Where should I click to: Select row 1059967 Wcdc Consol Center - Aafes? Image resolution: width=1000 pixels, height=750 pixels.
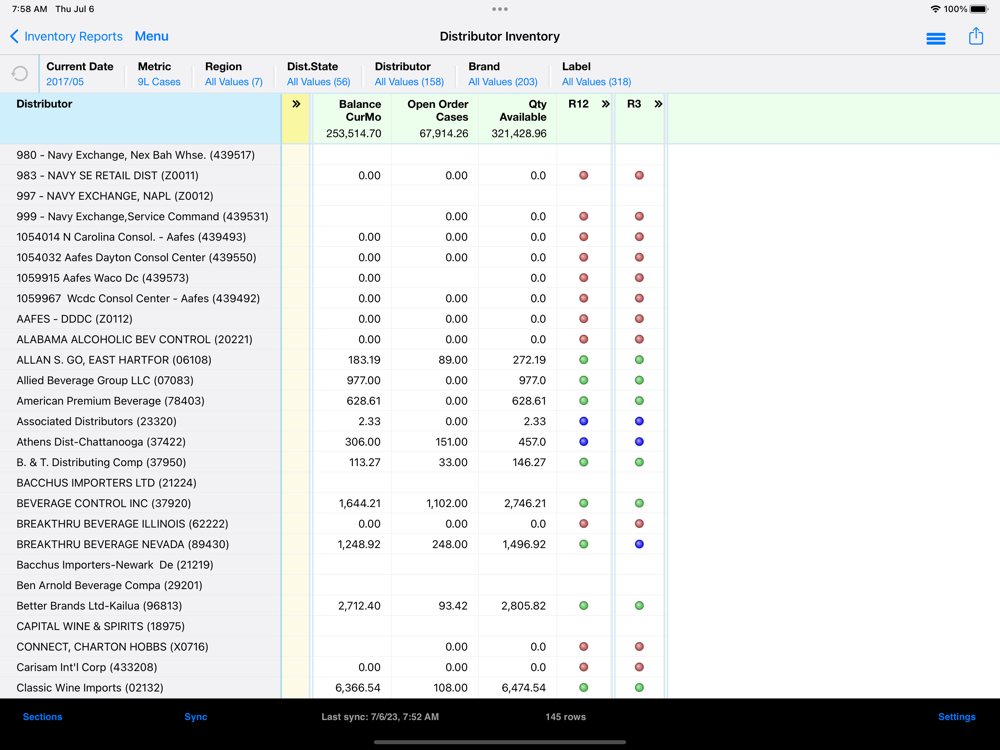(140, 298)
